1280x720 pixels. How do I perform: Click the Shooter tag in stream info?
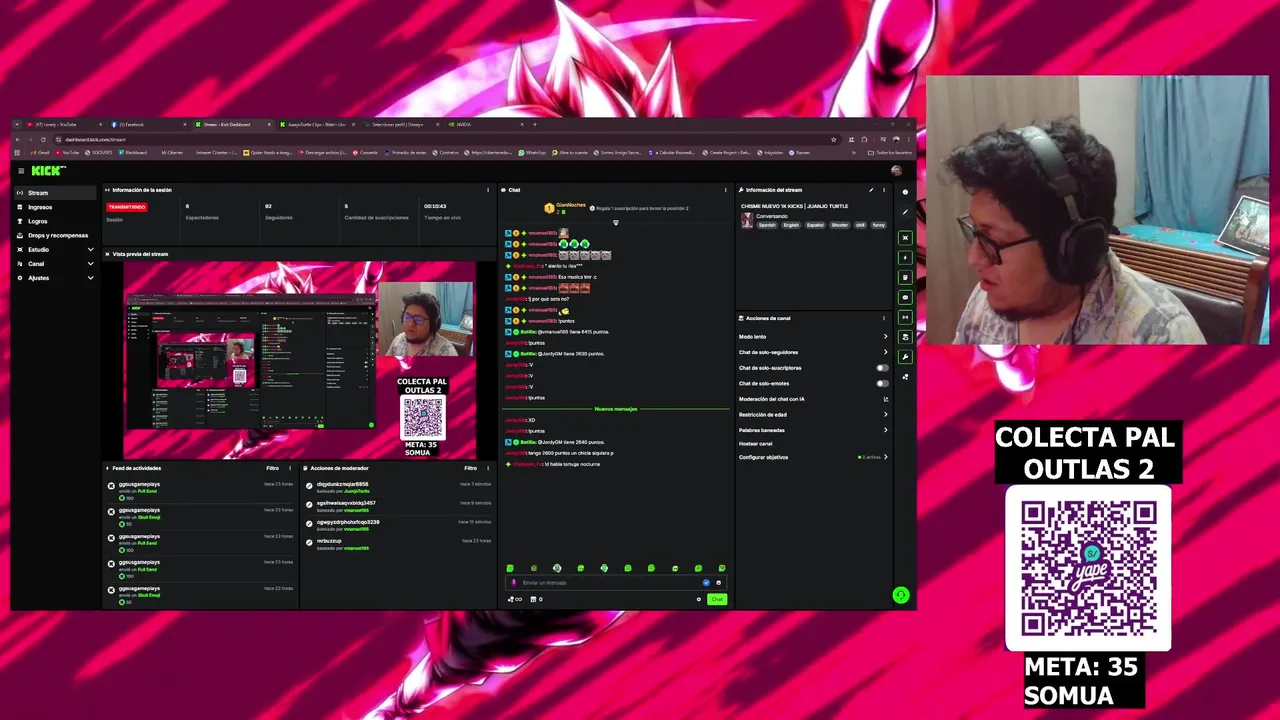coord(839,225)
